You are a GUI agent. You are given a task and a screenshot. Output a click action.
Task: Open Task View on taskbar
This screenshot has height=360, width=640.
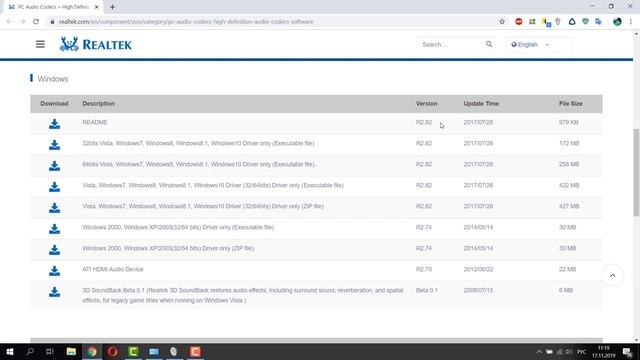tap(50, 351)
